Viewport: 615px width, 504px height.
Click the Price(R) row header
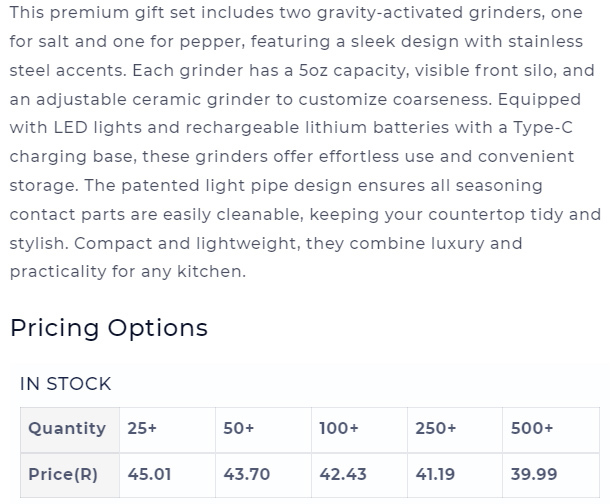70,475
